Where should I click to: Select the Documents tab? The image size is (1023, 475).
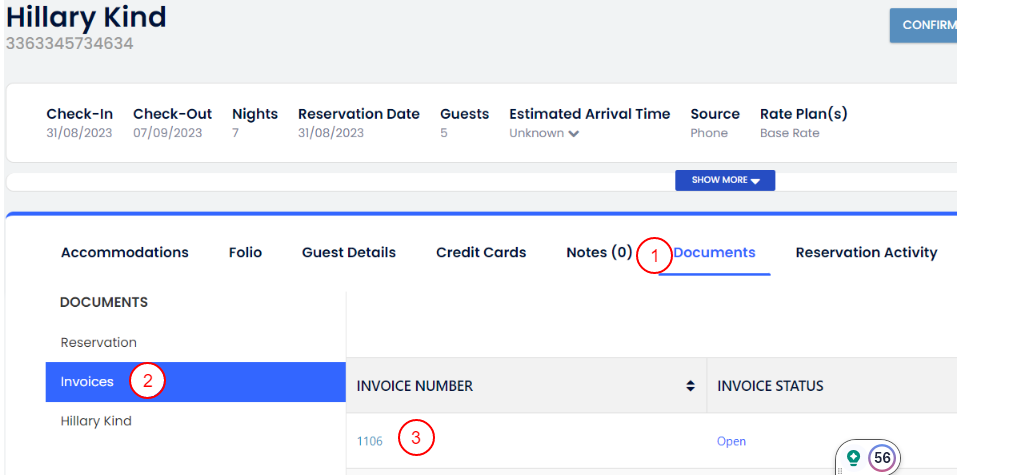[714, 253]
